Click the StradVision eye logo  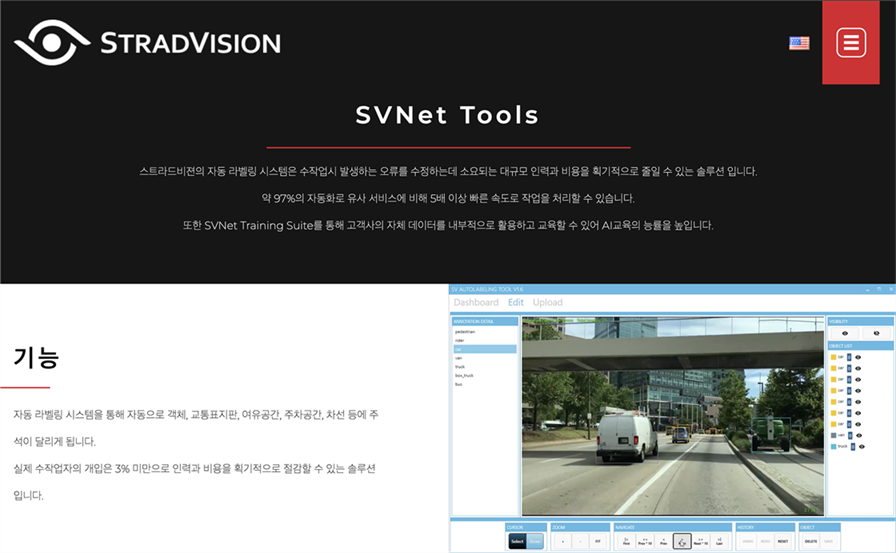[x=52, y=43]
